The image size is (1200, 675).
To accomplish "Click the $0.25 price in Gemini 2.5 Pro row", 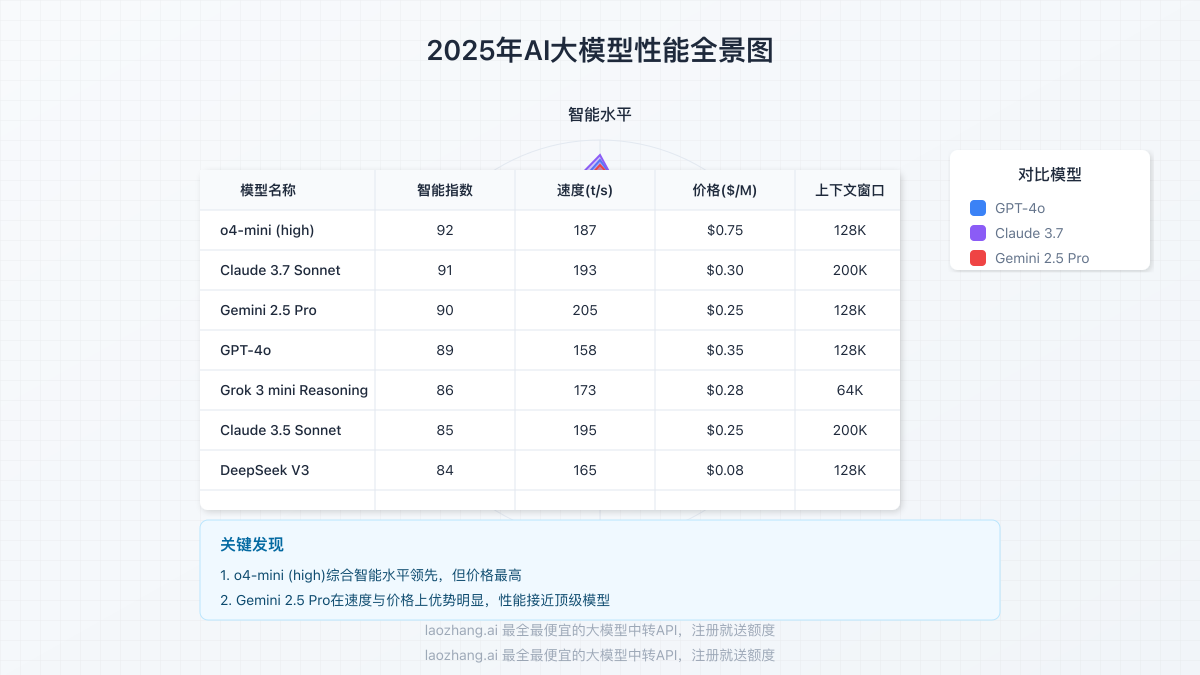I will [x=725, y=310].
